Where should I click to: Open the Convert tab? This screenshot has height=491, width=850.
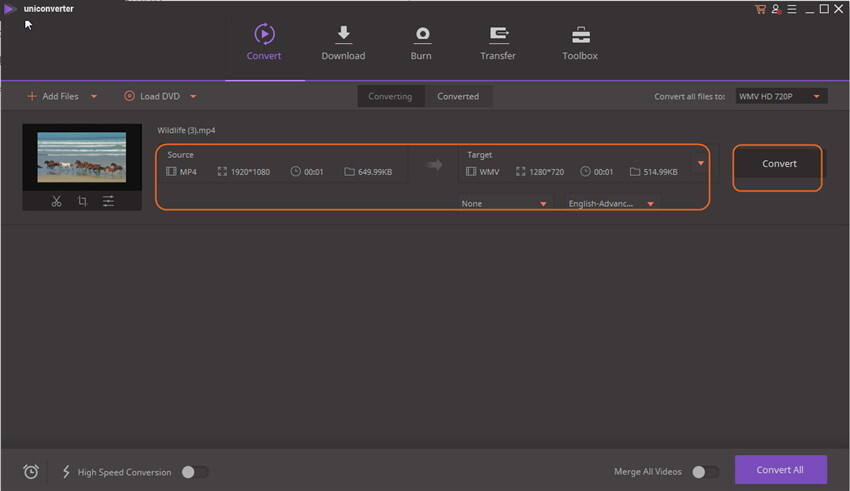point(264,42)
